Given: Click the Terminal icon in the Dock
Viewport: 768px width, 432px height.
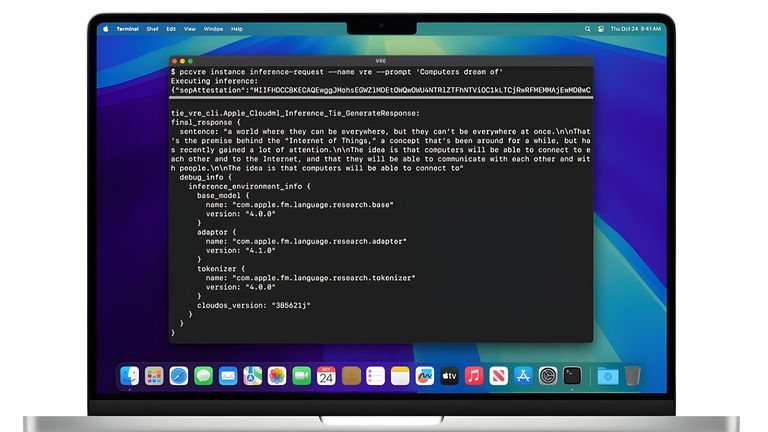Looking at the screenshot, I should pos(572,376).
